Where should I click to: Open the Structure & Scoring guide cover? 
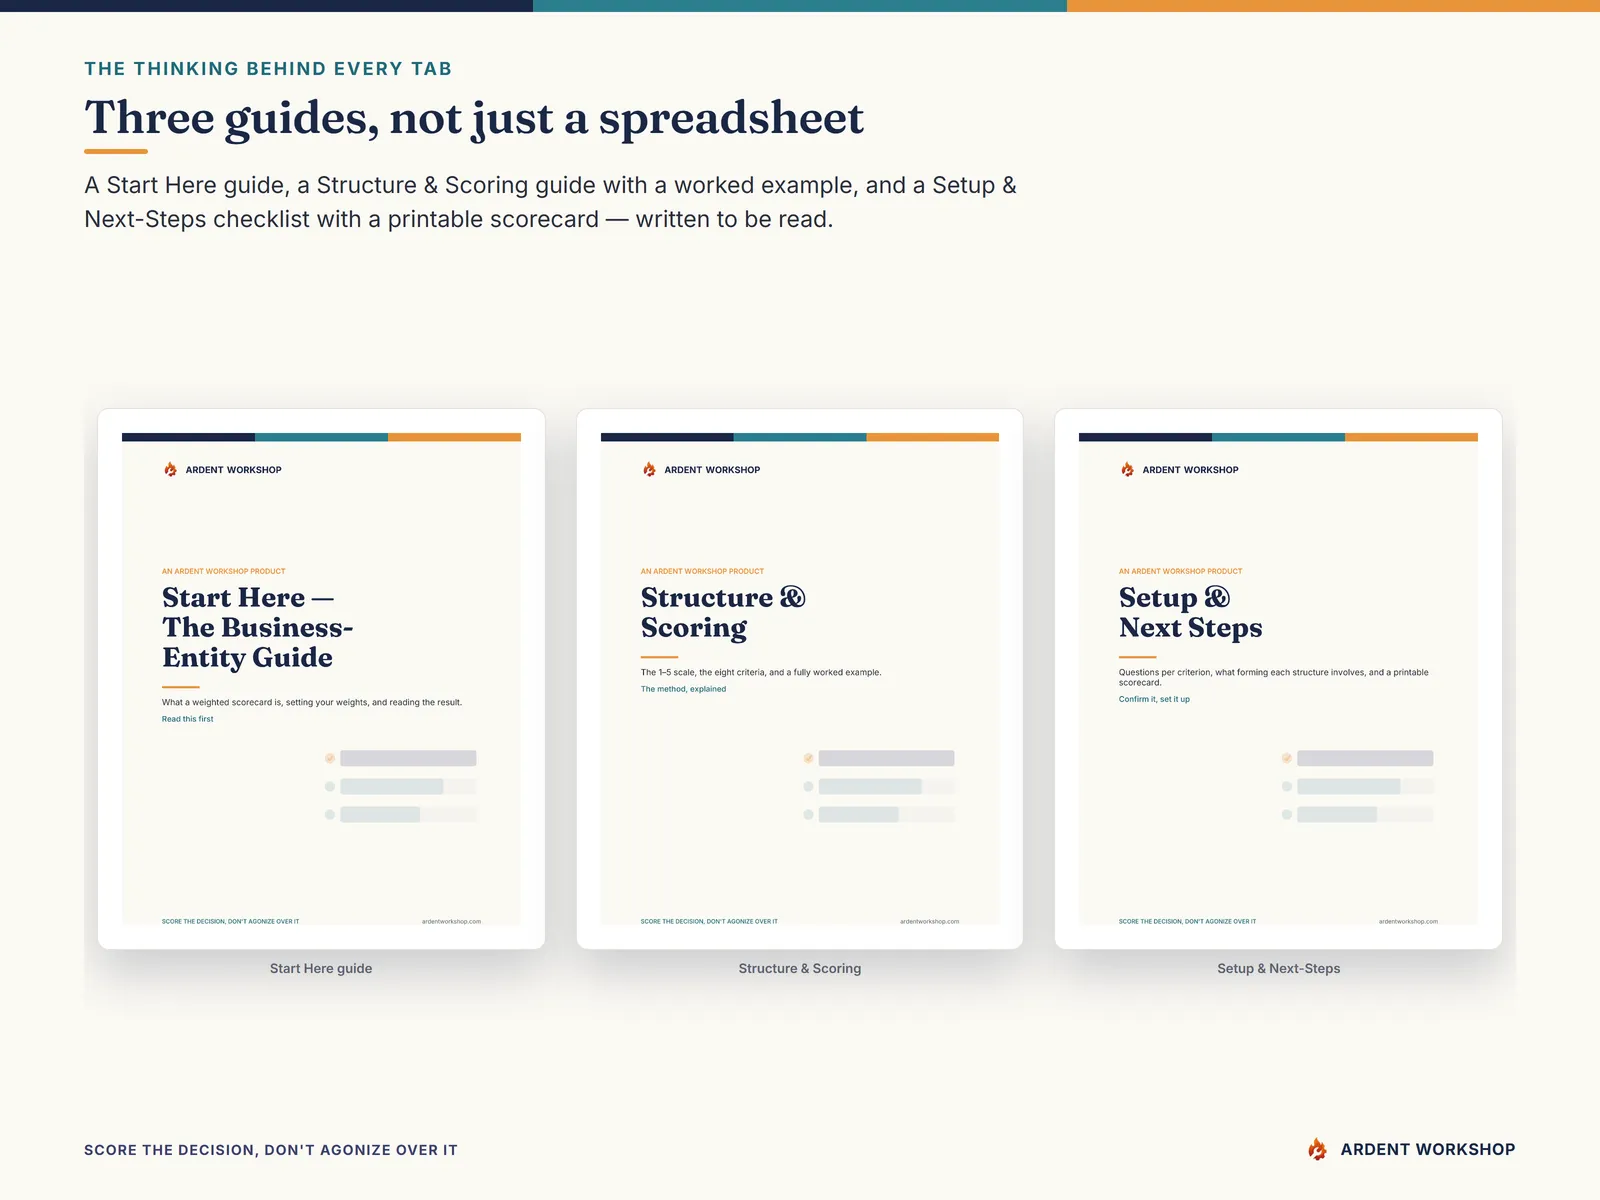click(x=800, y=679)
